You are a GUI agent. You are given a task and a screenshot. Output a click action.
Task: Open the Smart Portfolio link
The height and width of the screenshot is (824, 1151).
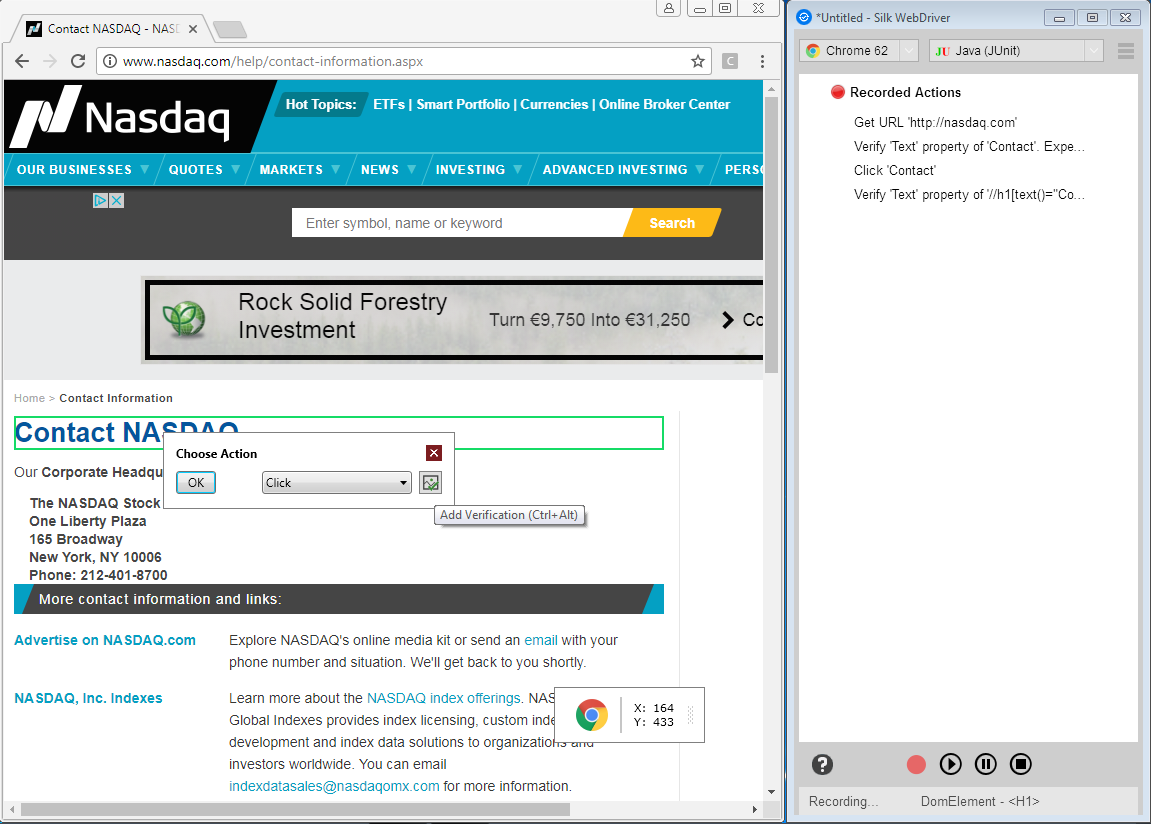click(463, 104)
